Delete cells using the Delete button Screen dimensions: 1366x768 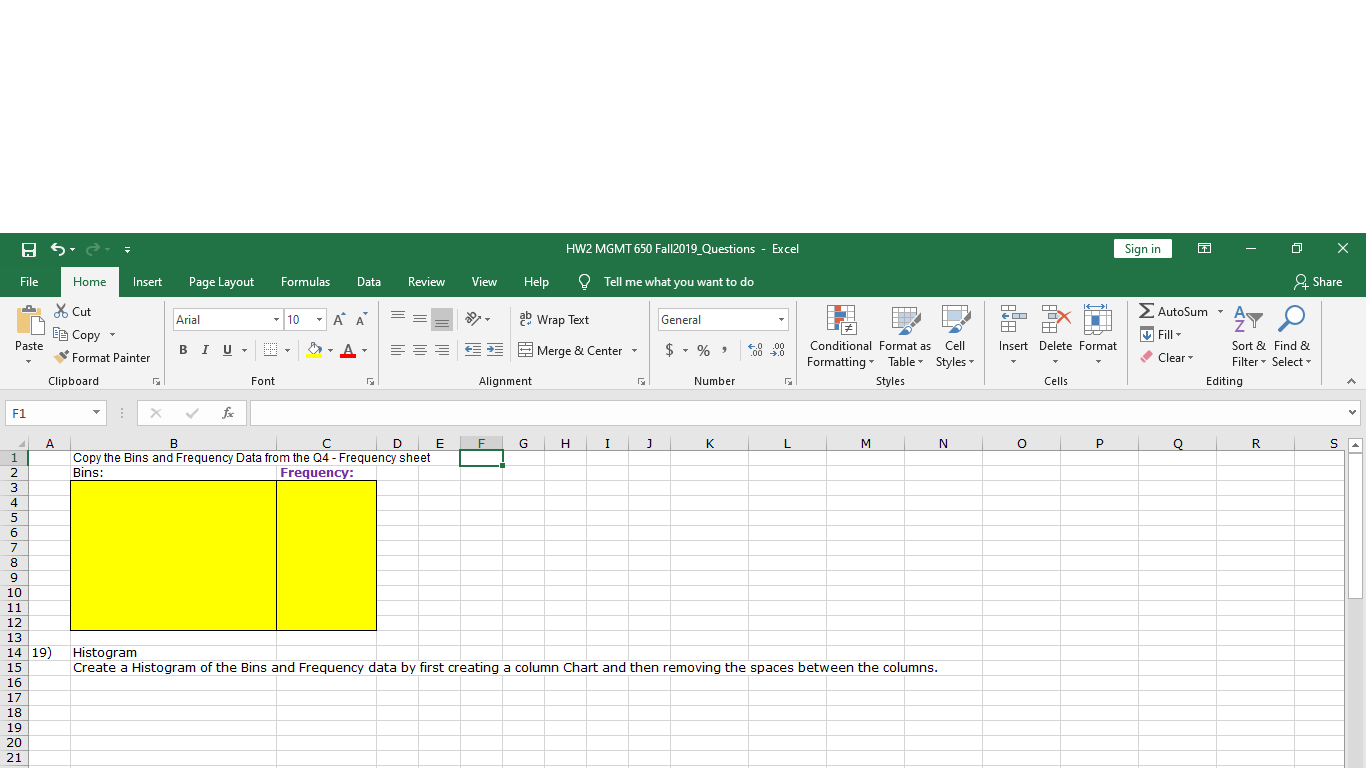(1055, 334)
